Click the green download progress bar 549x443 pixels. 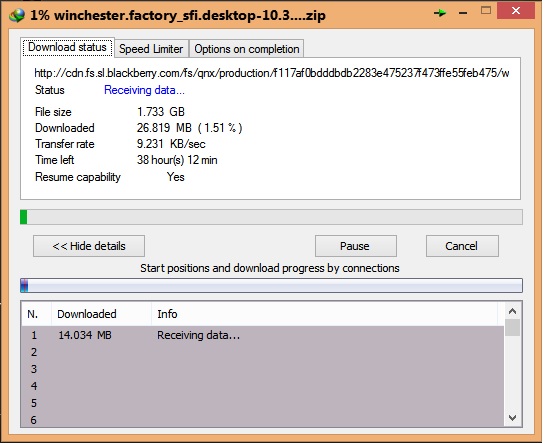(x=271, y=217)
